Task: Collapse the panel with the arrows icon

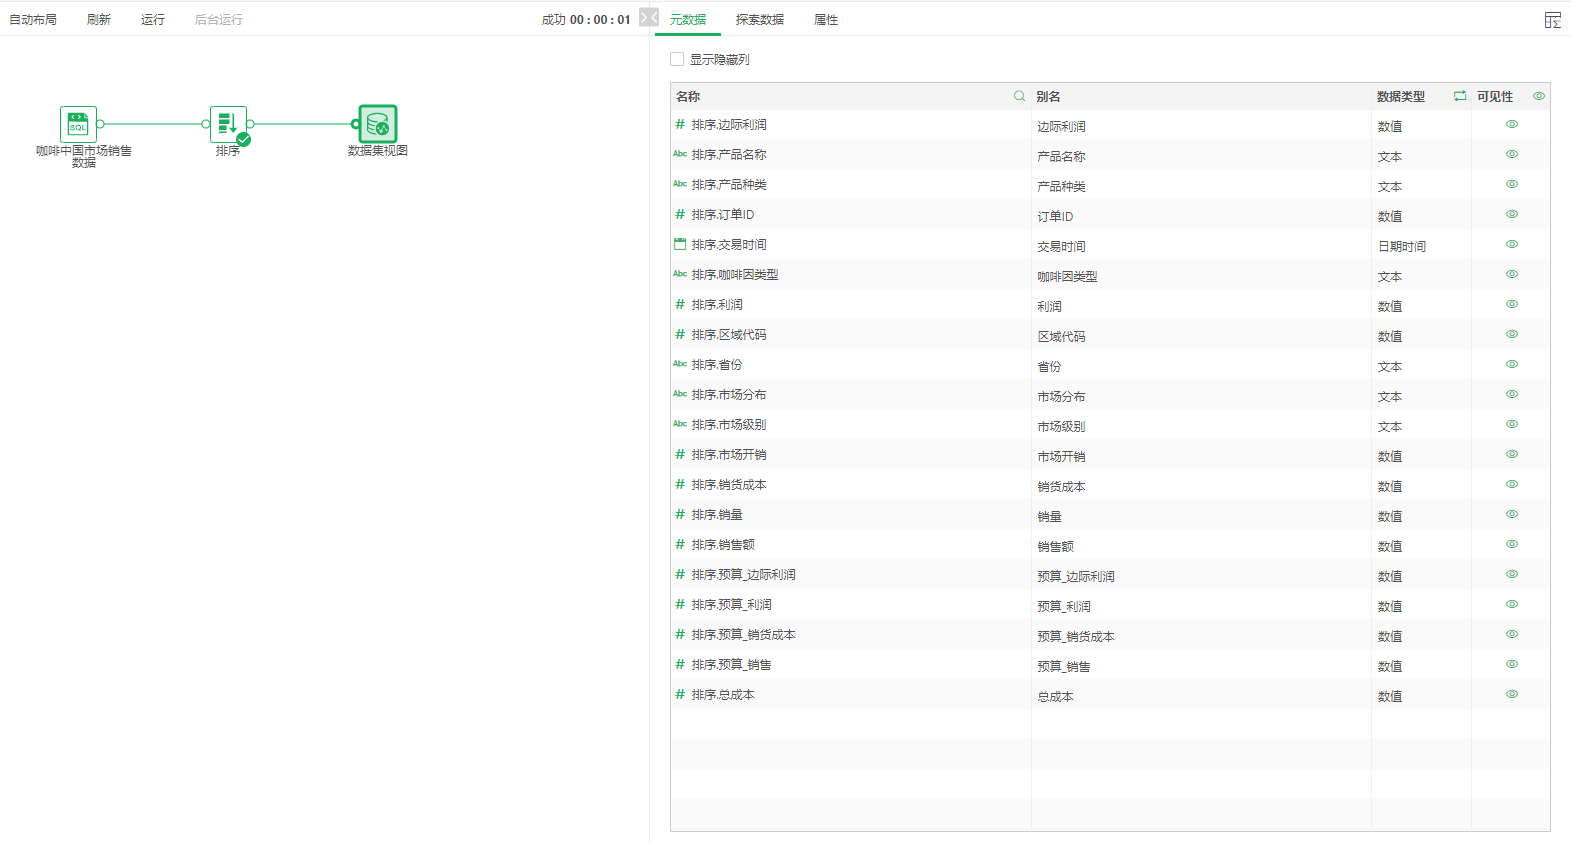Action: pyautogui.click(x=649, y=18)
